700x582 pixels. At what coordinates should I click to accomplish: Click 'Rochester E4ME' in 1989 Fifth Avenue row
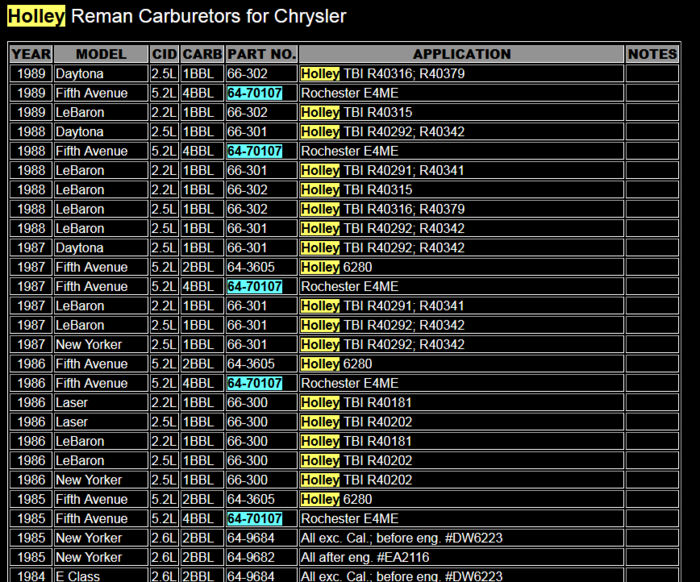click(x=350, y=93)
